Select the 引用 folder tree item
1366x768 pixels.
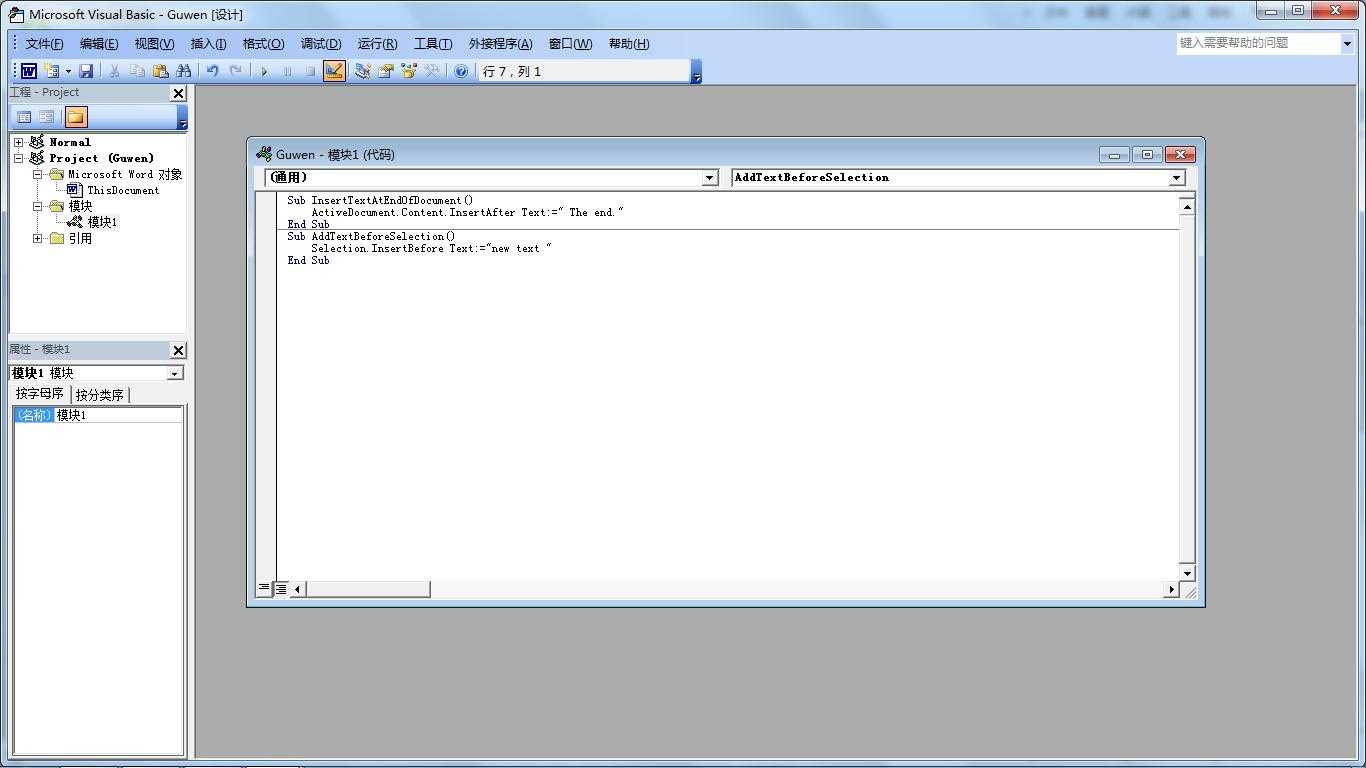tap(80, 238)
